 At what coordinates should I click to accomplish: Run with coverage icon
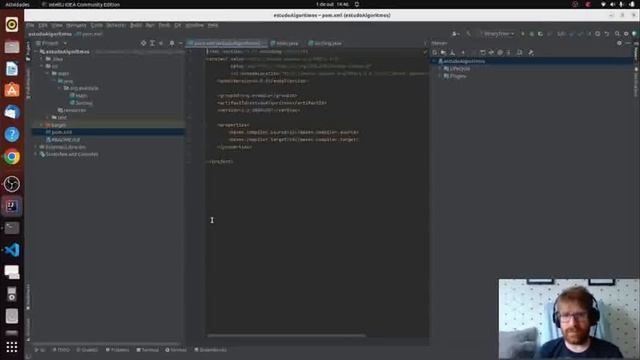coord(540,34)
